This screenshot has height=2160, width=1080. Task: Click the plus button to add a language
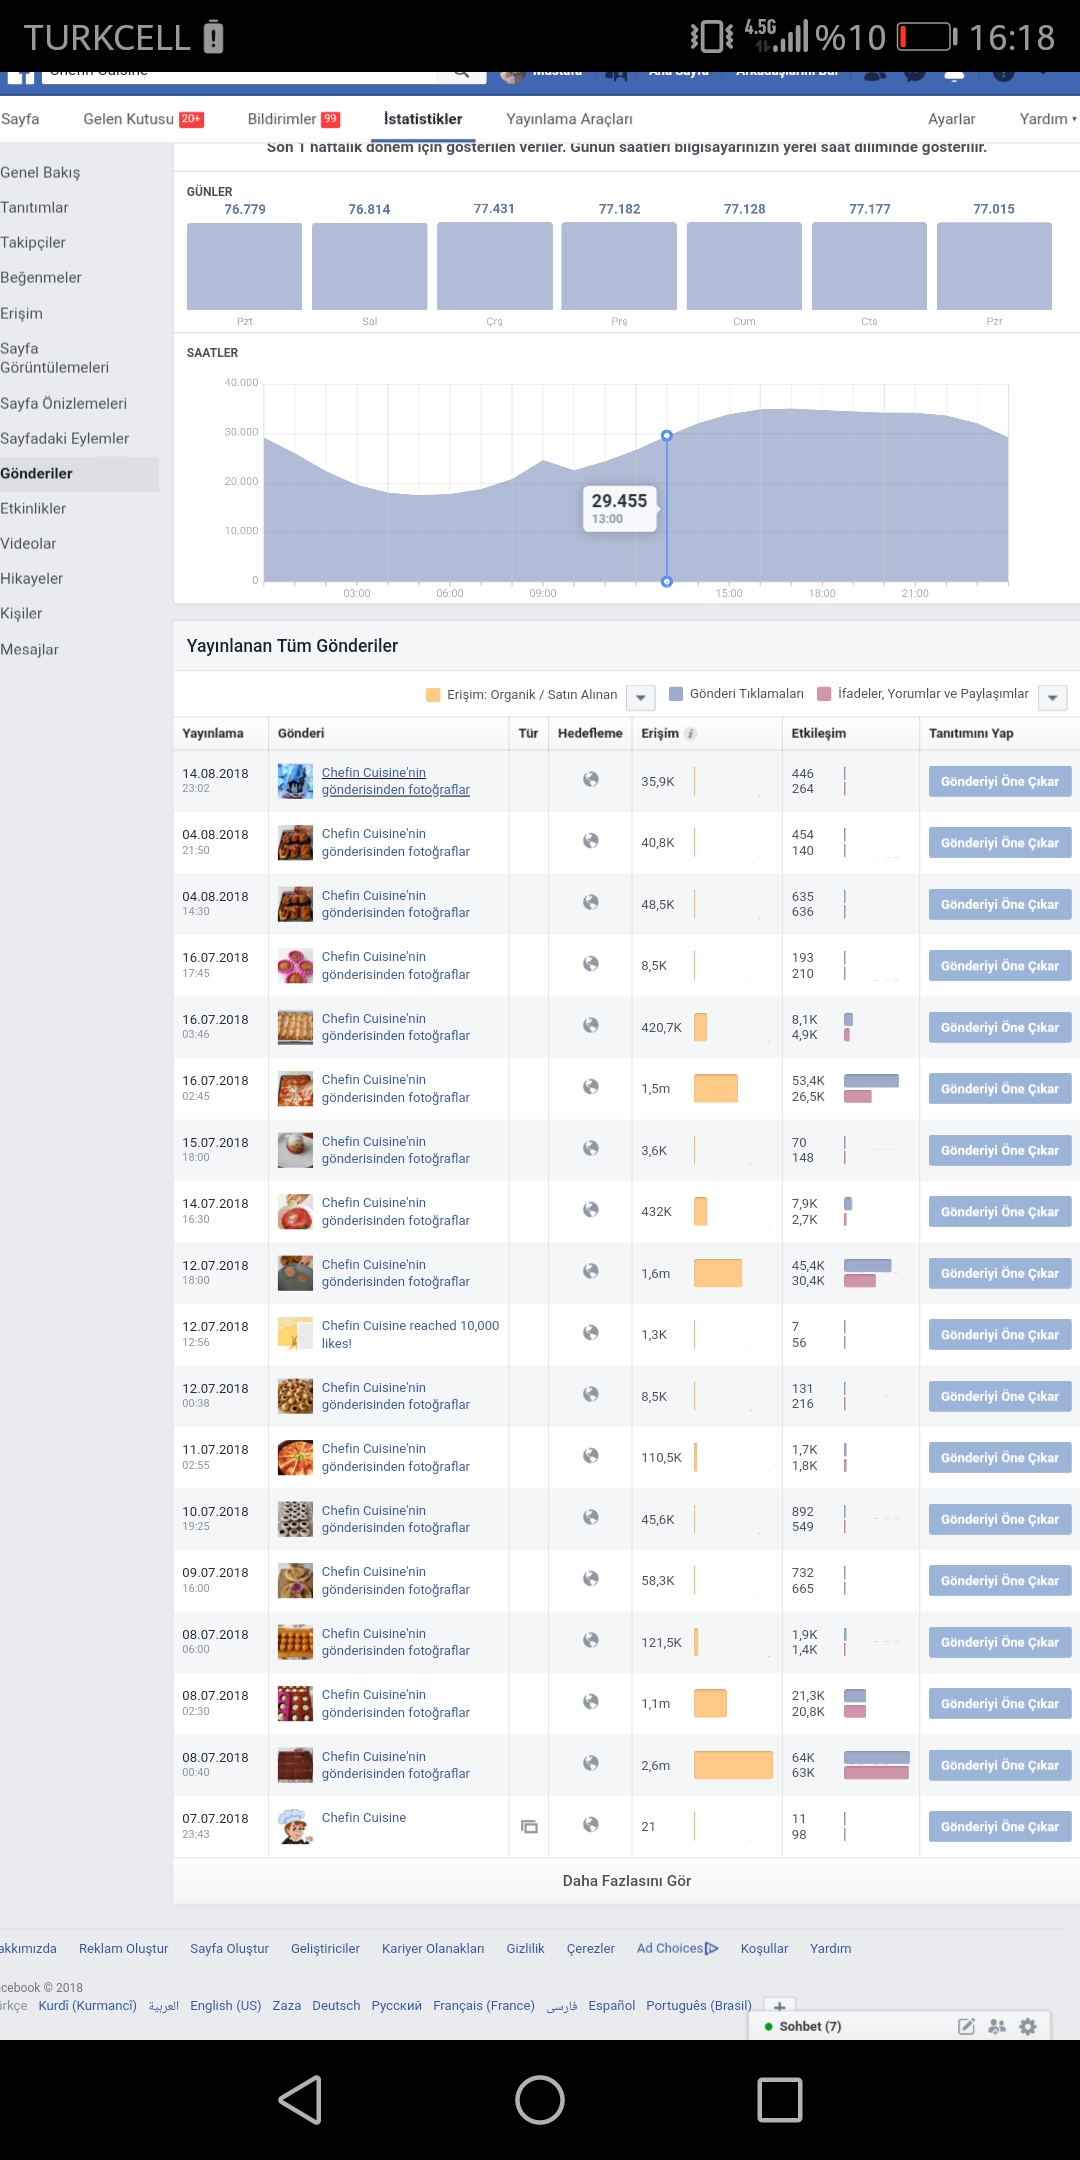click(780, 2006)
